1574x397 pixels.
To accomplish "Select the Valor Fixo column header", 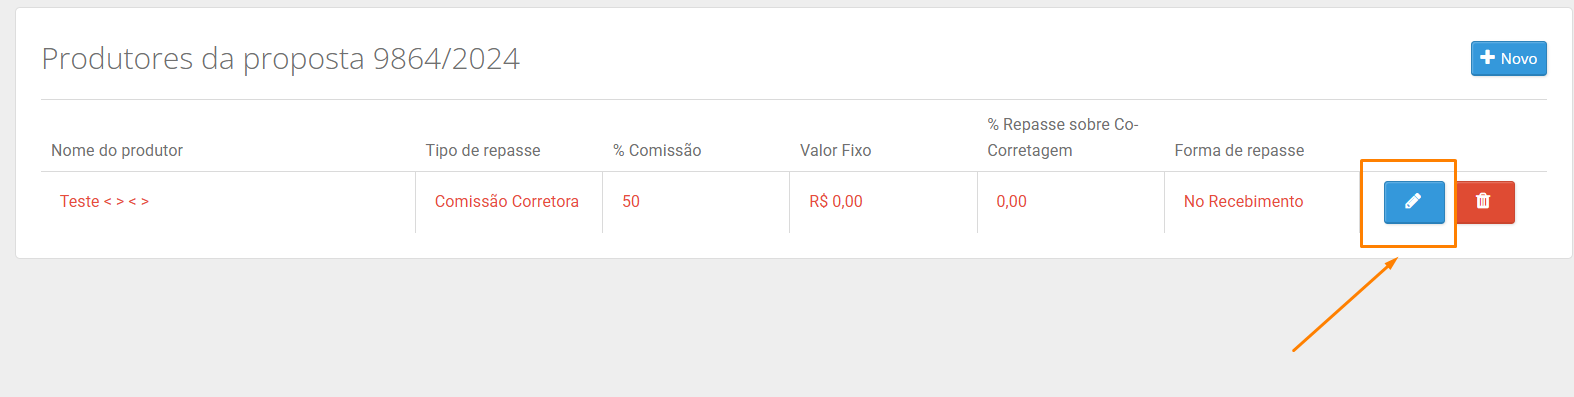I will pos(835,150).
